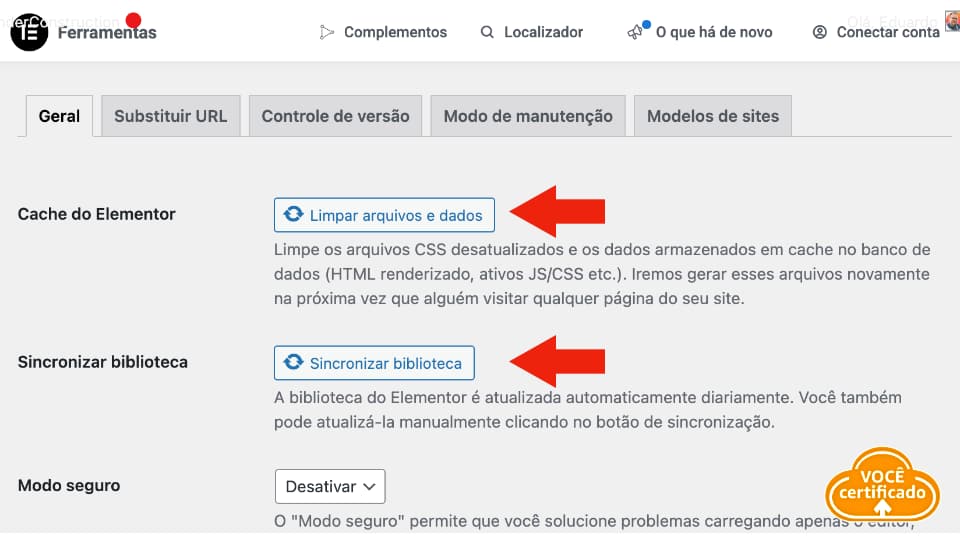The width and height of the screenshot is (960, 540).
Task: Click the Complementos arrow icon
Action: 326,32
